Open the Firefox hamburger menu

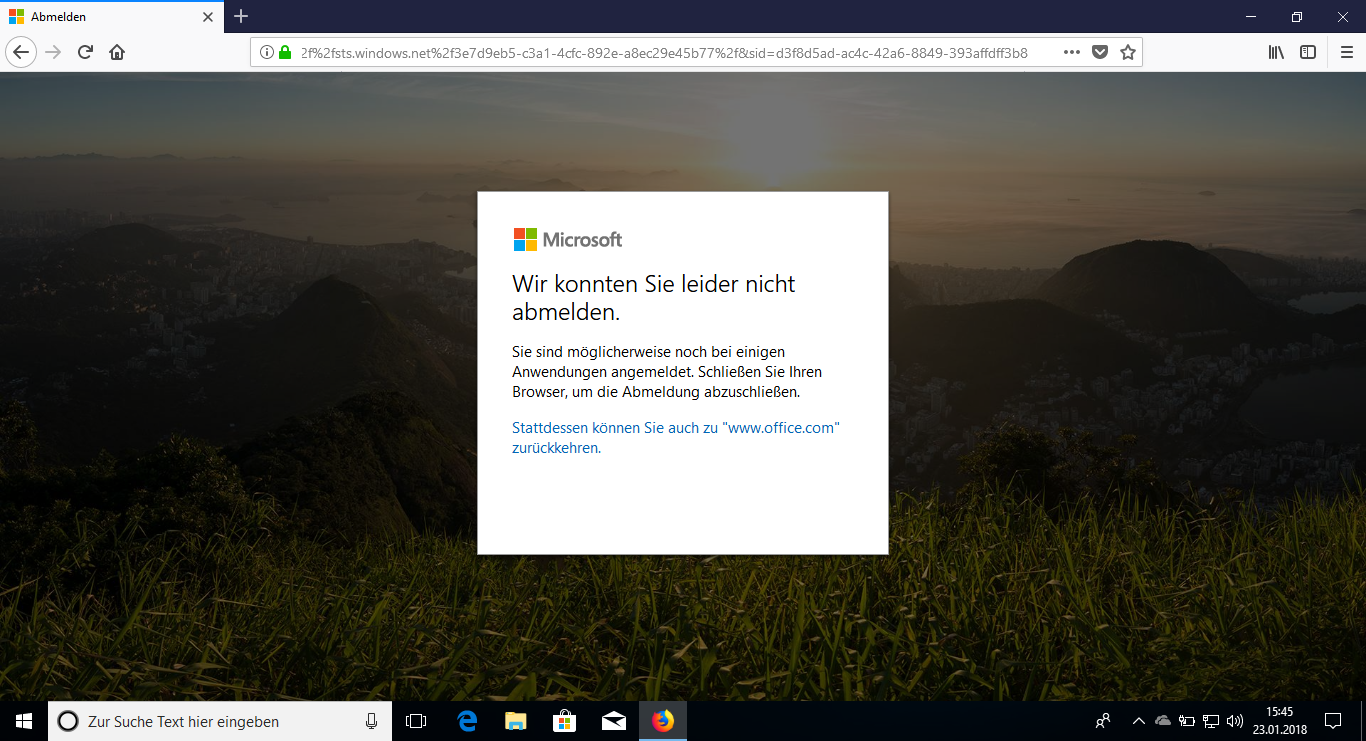pyautogui.click(x=1346, y=52)
